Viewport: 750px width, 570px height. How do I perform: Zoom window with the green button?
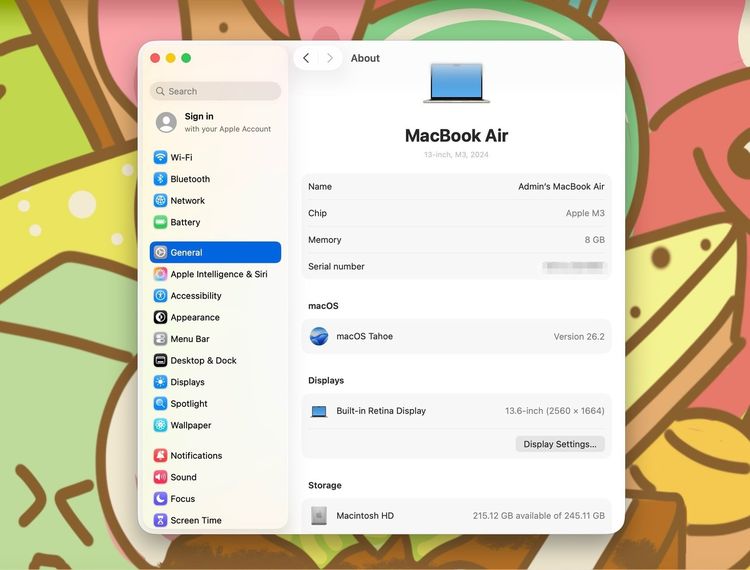[x=187, y=58]
